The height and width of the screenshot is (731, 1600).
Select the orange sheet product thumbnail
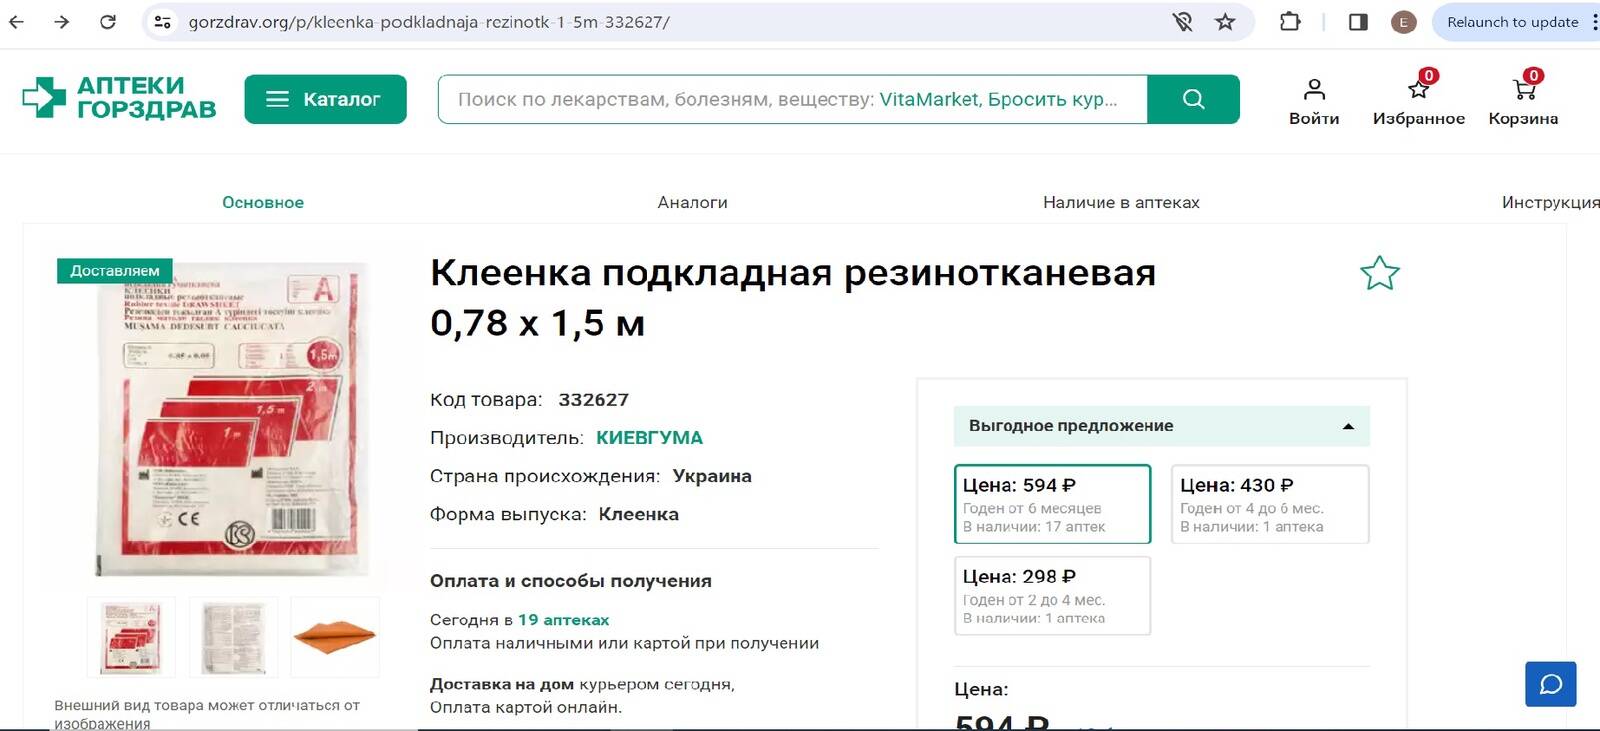(x=335, y=637)
